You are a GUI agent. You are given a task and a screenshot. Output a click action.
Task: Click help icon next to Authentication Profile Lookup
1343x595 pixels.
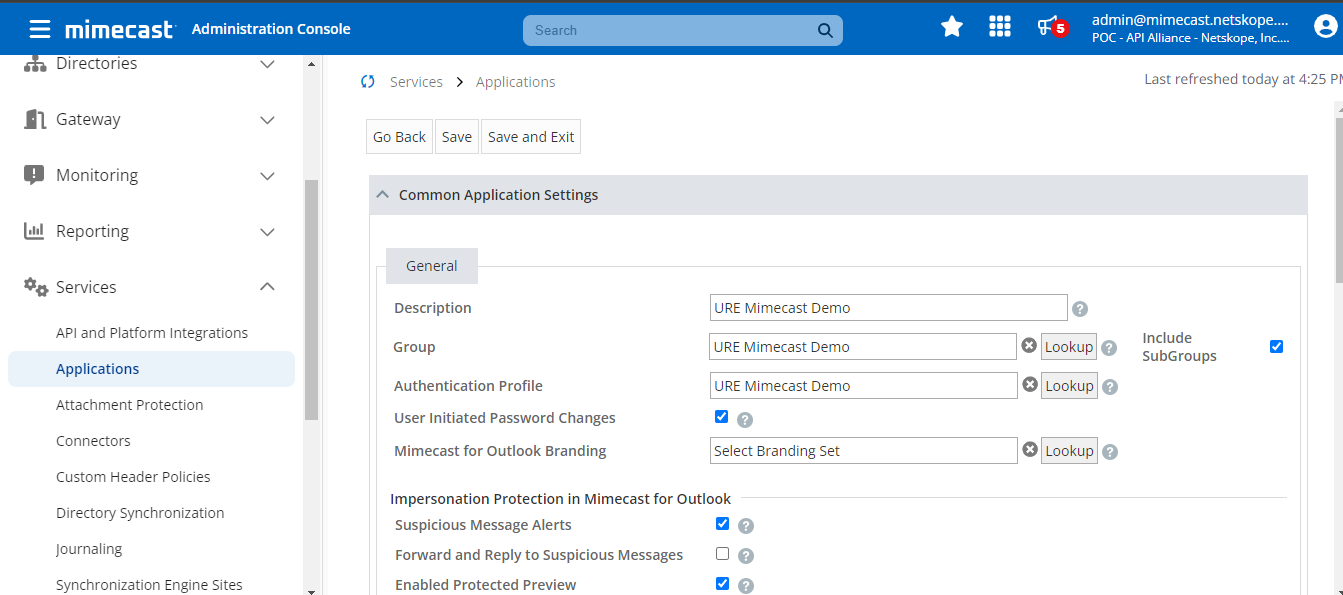pyautogui.click(x=1110, y=387)
